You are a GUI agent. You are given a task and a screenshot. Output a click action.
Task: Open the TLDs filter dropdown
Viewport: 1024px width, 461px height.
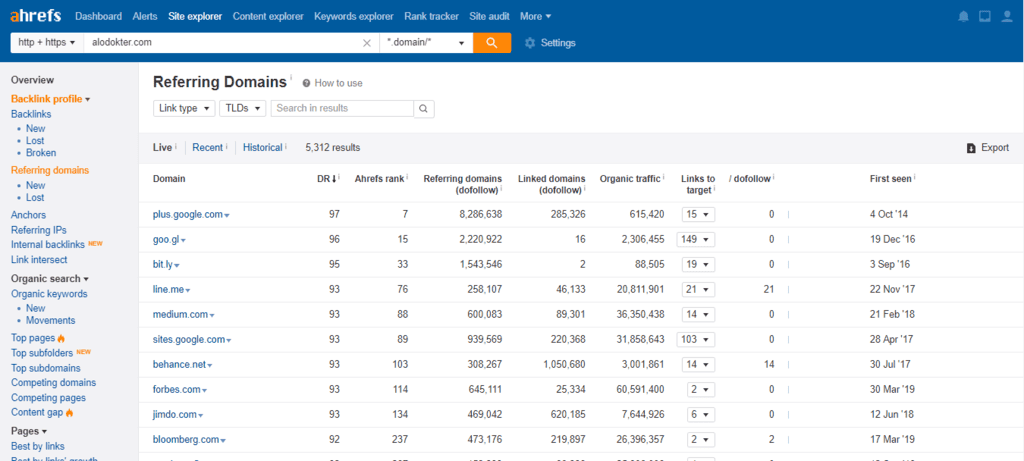[x=243, y=108]
